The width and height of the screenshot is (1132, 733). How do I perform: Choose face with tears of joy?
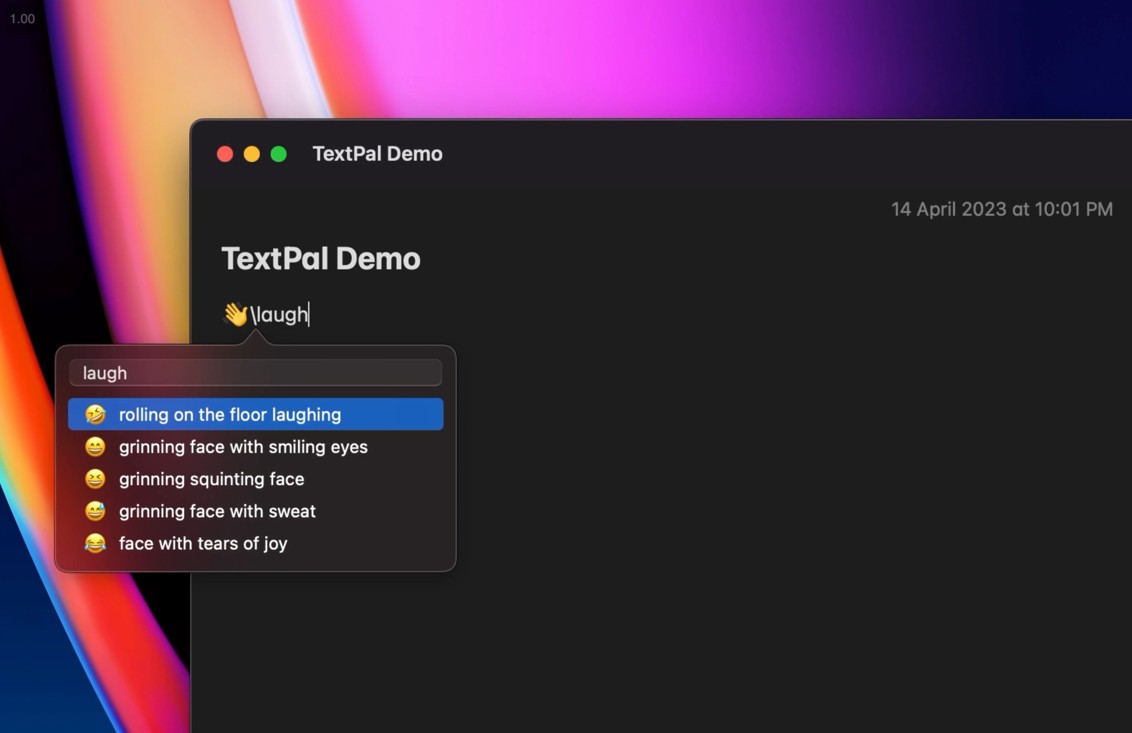coord(256,543)
